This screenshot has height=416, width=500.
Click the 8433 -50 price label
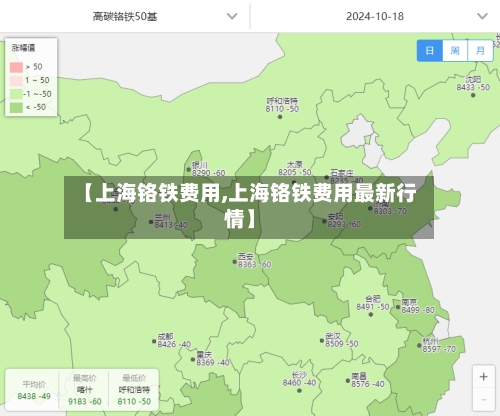tap(473, 87)
